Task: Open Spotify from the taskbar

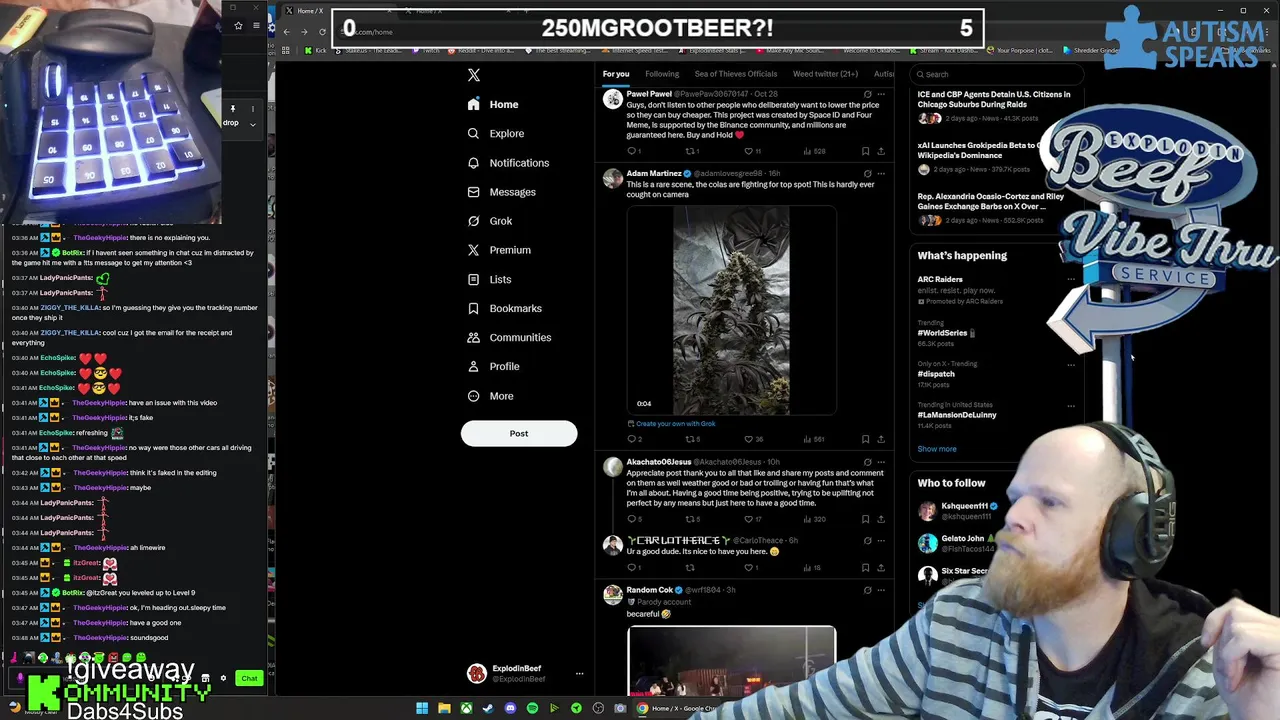Action: 532,709
